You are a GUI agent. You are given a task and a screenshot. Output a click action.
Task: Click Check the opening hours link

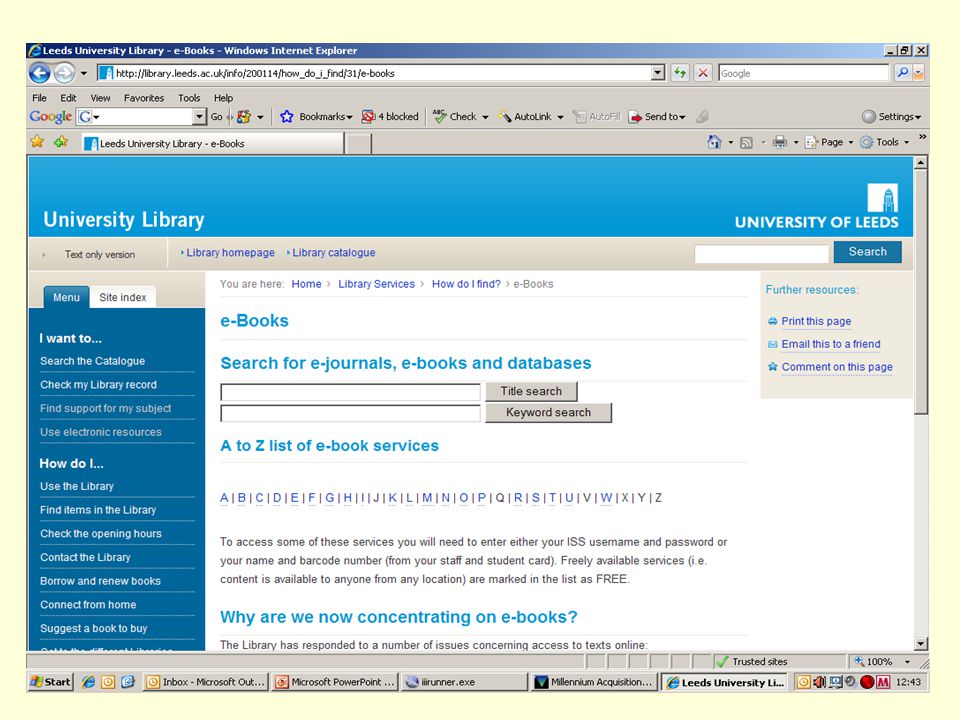(101, 534)
